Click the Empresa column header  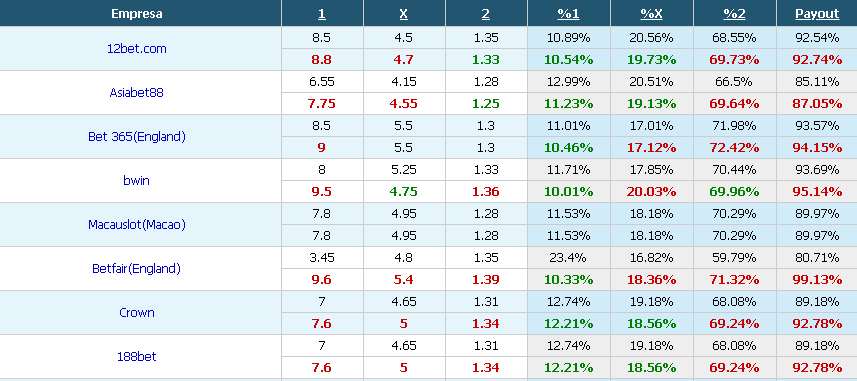pos(137,14)
